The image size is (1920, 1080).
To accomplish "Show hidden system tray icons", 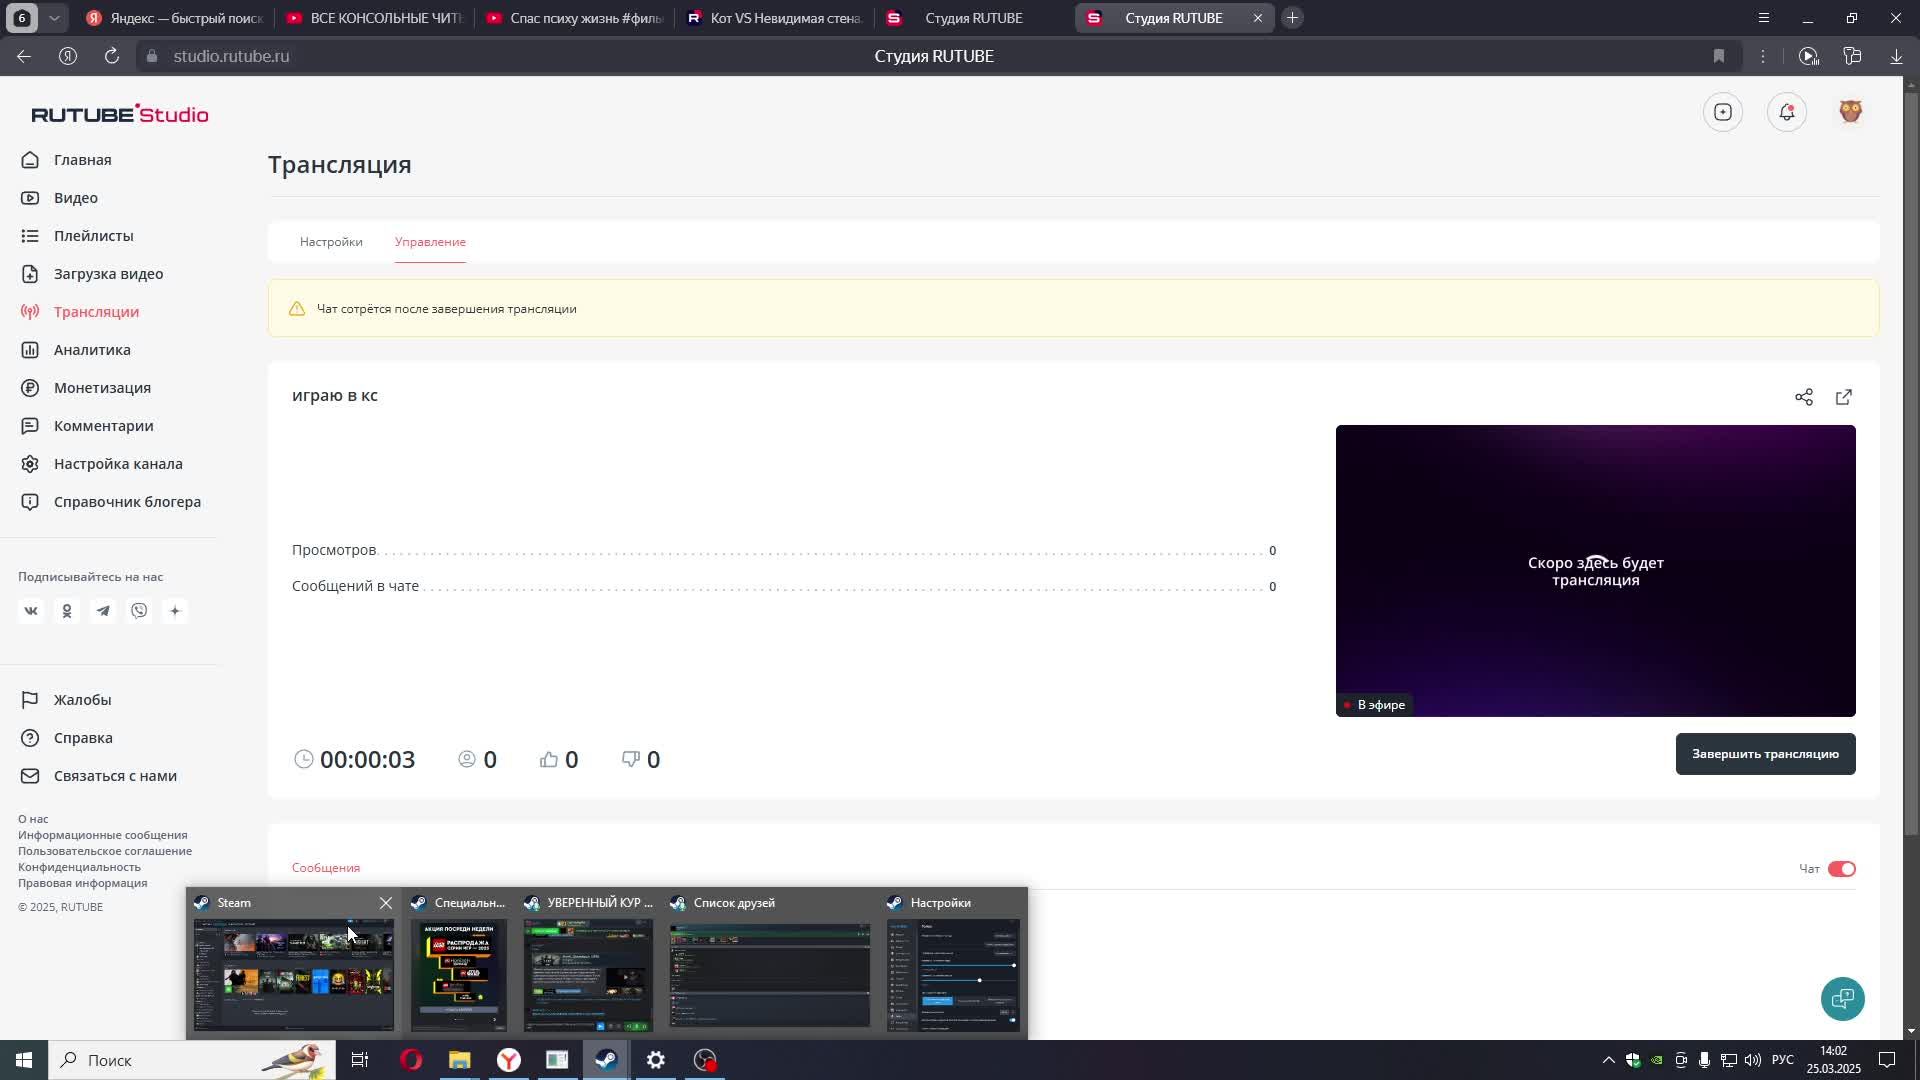I will point(1608,1060).
